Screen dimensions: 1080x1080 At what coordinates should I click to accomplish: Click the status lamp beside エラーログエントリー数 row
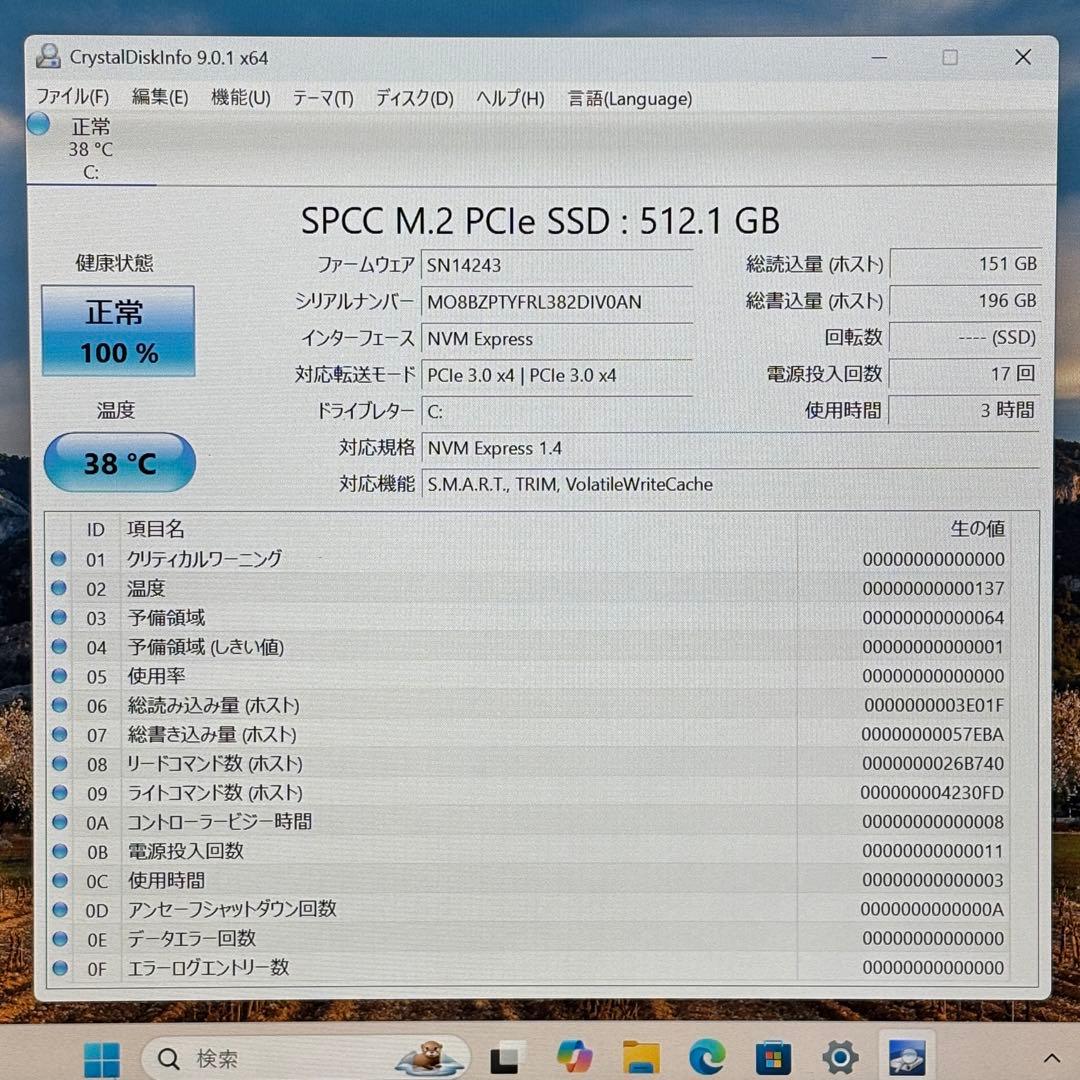pos(59,967)
